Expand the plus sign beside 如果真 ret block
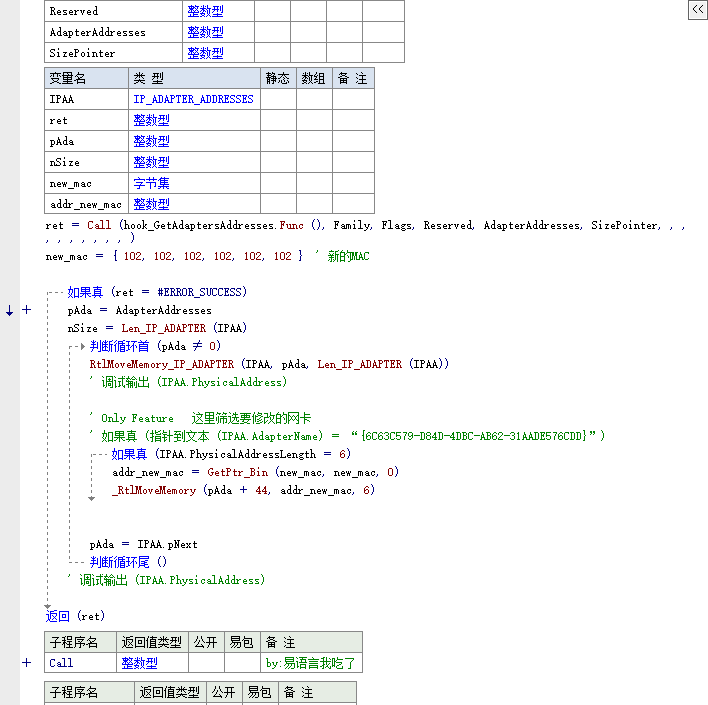The height and width of the screenshot is (705, 708). 27,310
